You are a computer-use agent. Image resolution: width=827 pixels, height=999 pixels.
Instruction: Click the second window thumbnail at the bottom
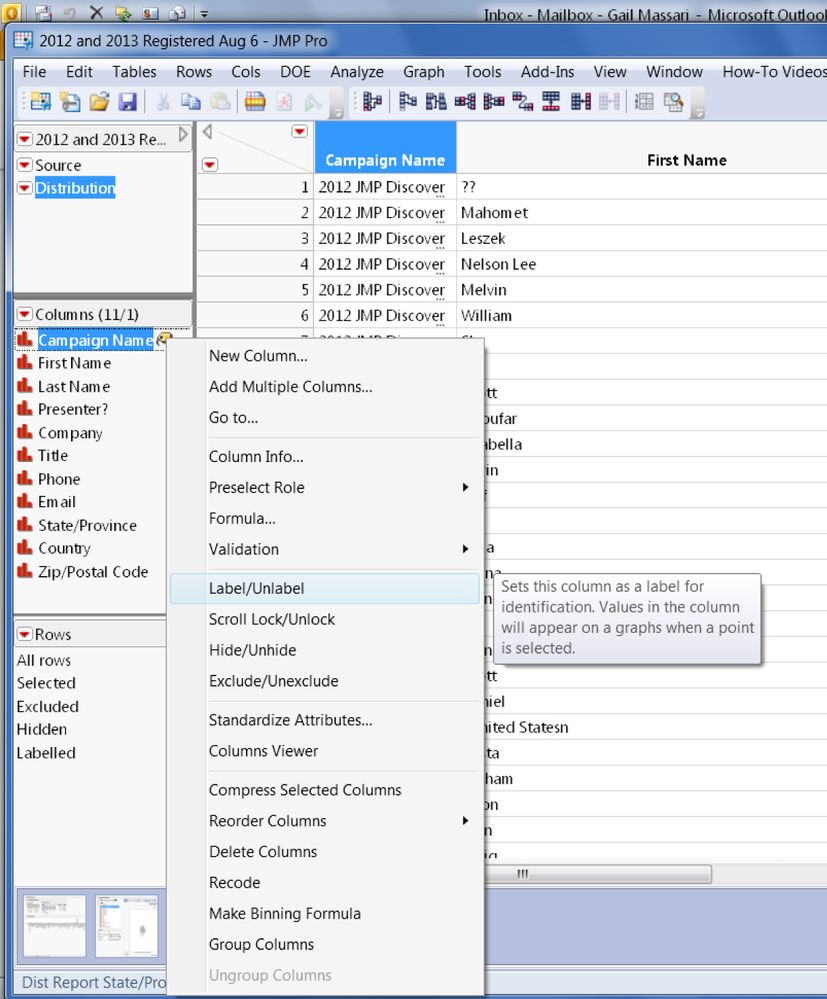[127, 925]
